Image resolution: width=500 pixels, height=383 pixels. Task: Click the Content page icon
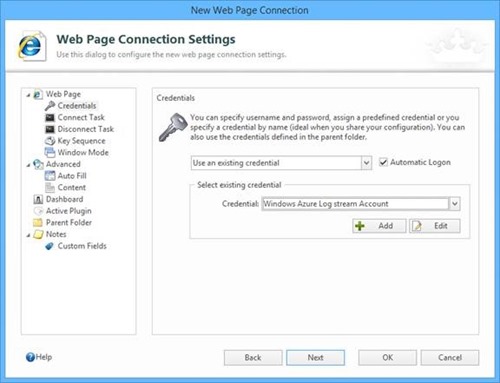click(x=50, y=187)
